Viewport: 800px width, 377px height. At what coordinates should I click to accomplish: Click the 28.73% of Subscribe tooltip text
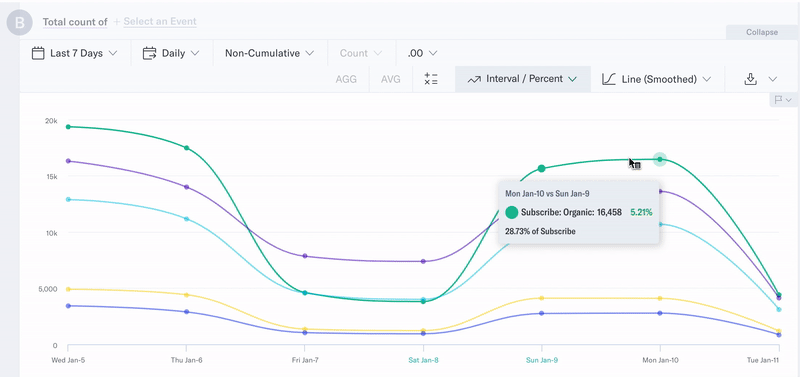(x=540, y=231)
